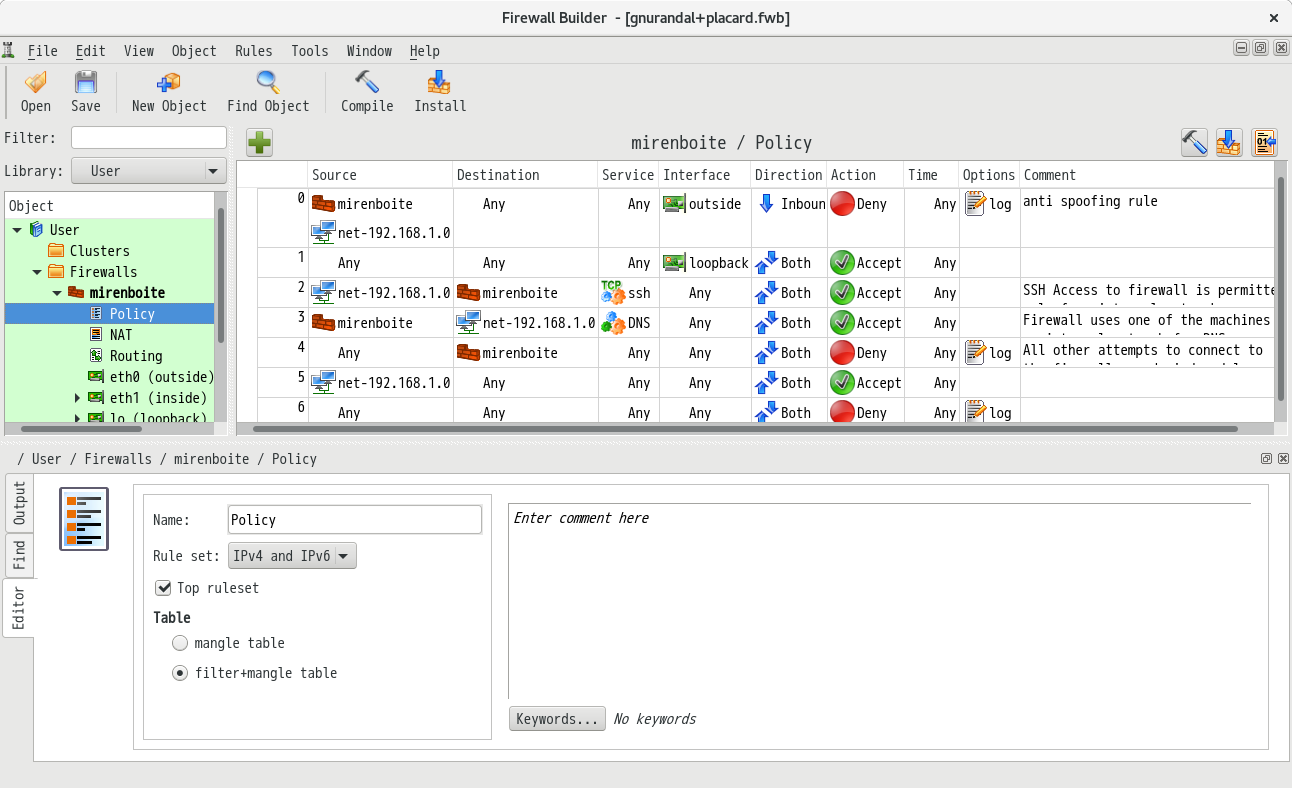
Task: Click the ssh TCP service icon
Action: 612,292
